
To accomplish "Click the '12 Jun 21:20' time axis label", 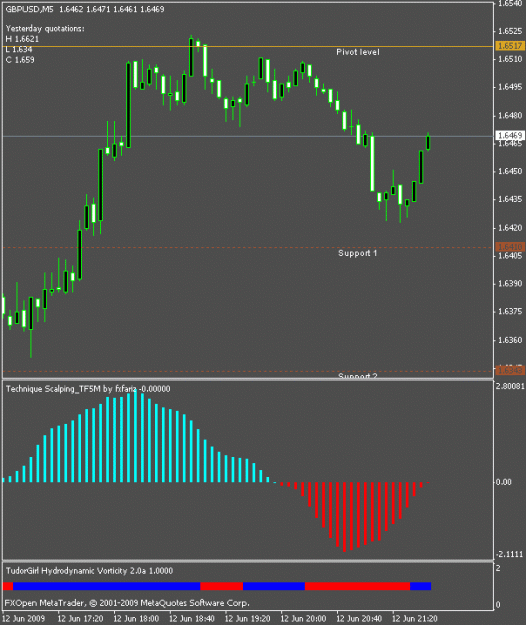I will click(x=415, y=619).
